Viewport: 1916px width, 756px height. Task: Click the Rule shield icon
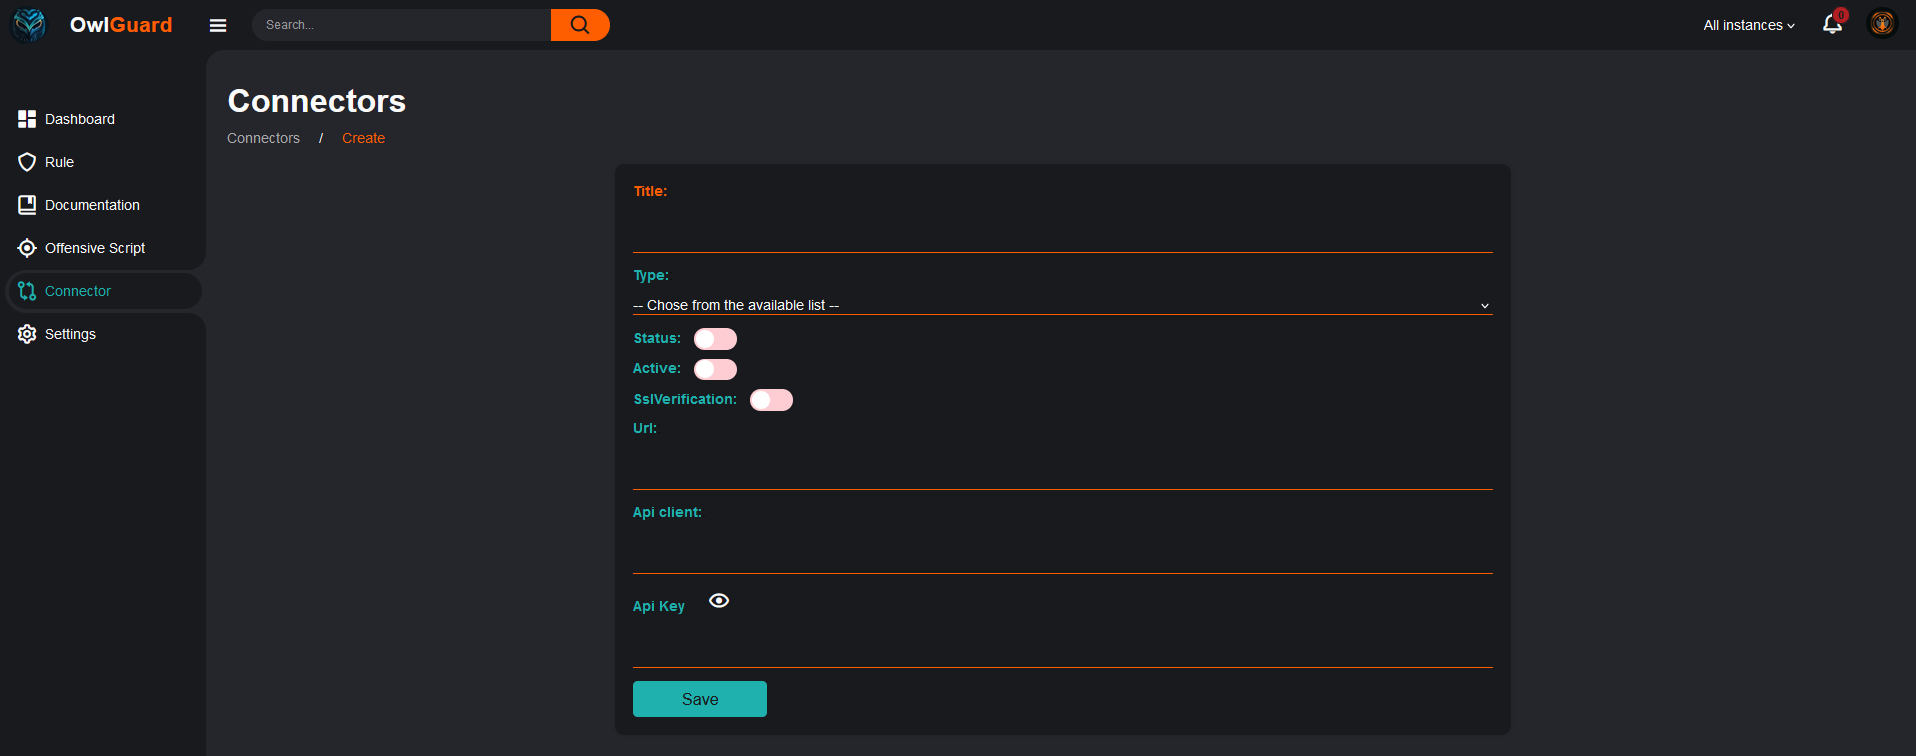[27, 162]
